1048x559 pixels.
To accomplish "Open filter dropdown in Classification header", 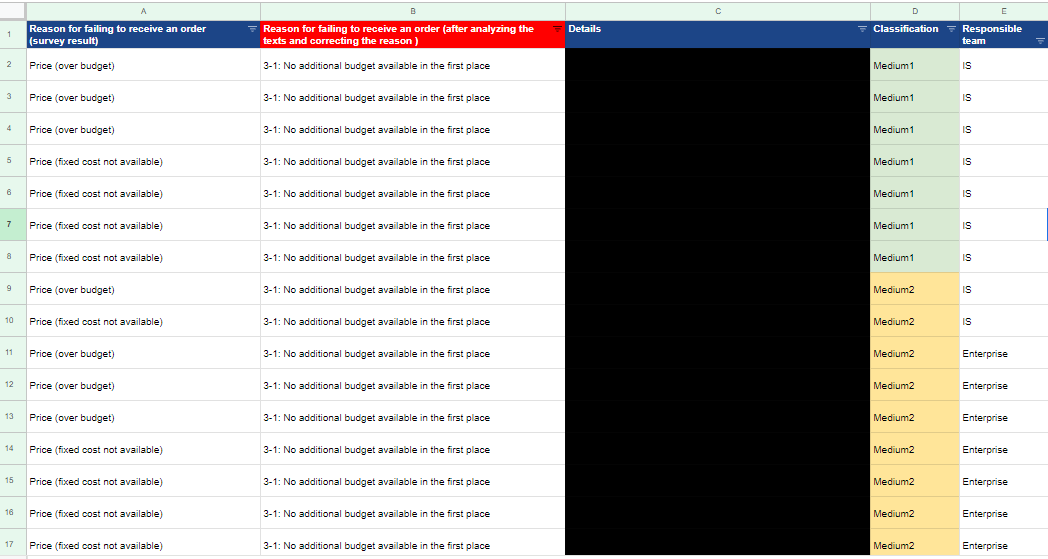I will (952, 29).
